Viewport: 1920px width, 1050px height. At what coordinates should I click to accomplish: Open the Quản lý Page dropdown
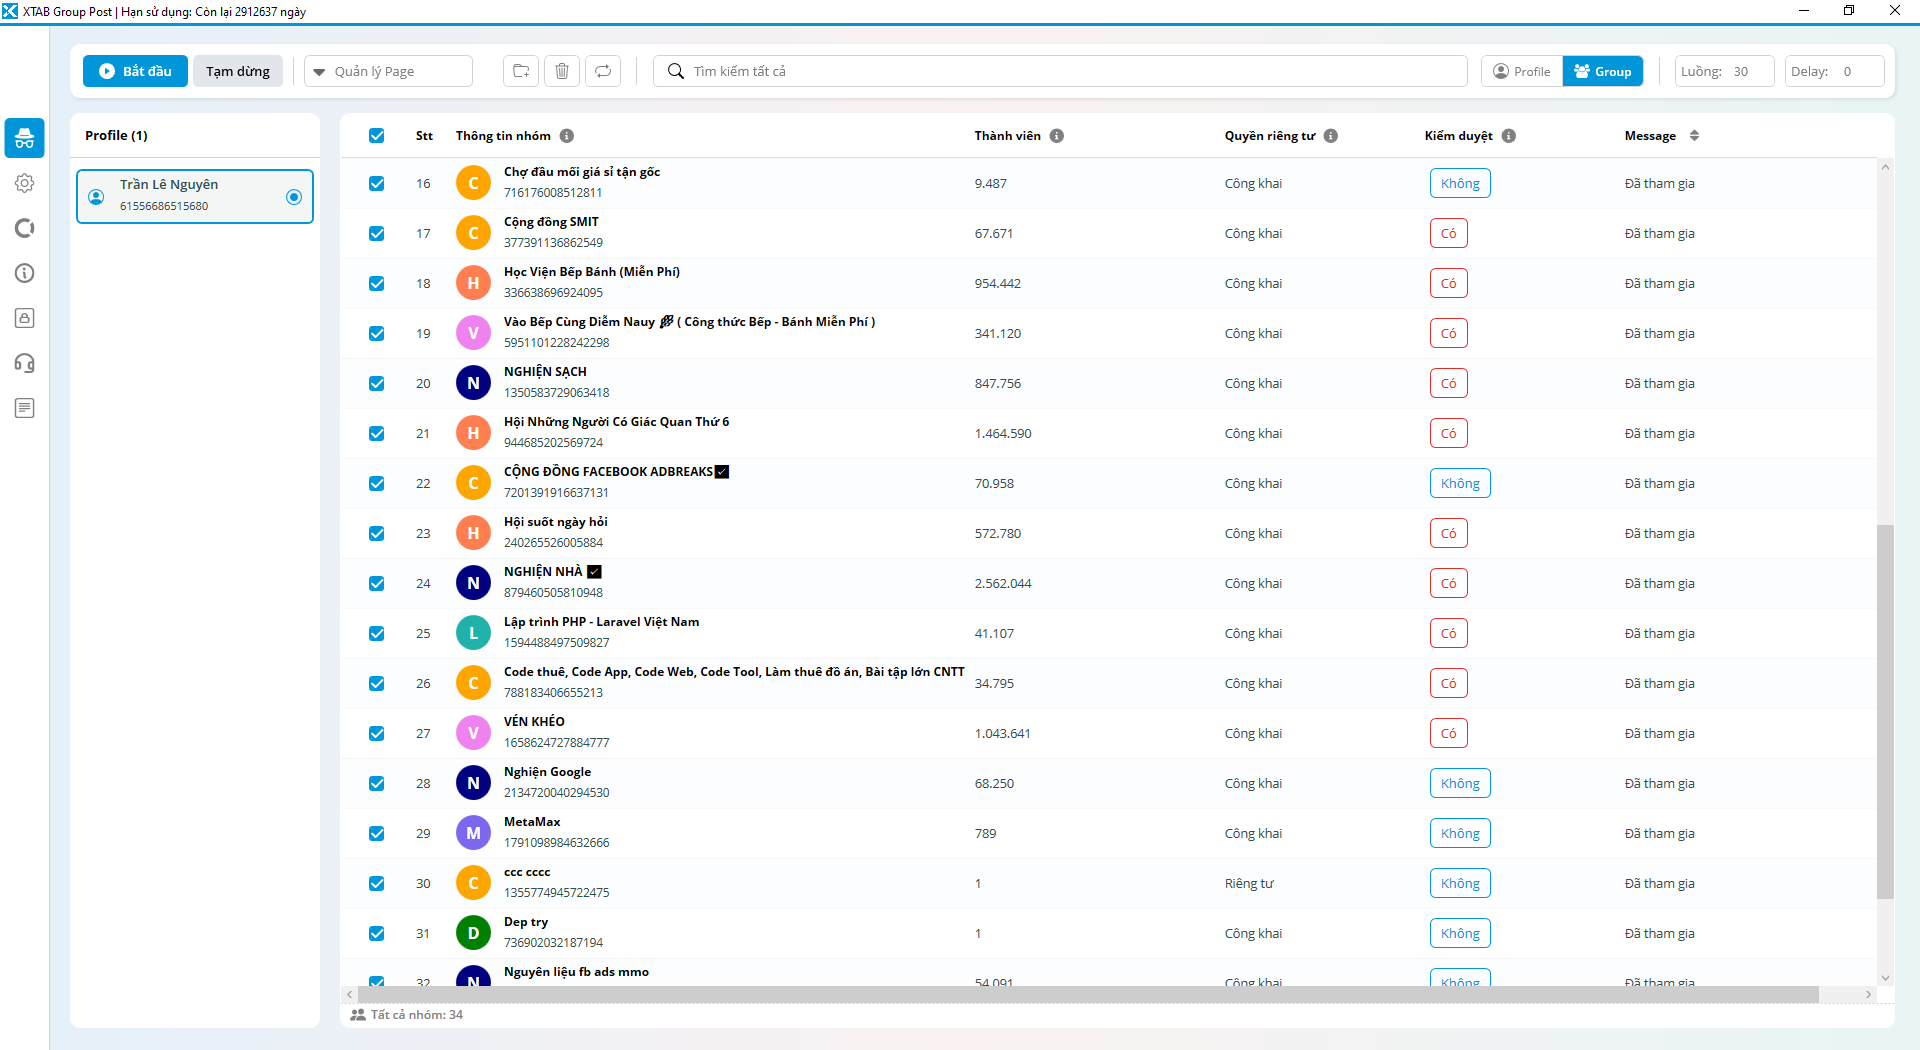388,71
